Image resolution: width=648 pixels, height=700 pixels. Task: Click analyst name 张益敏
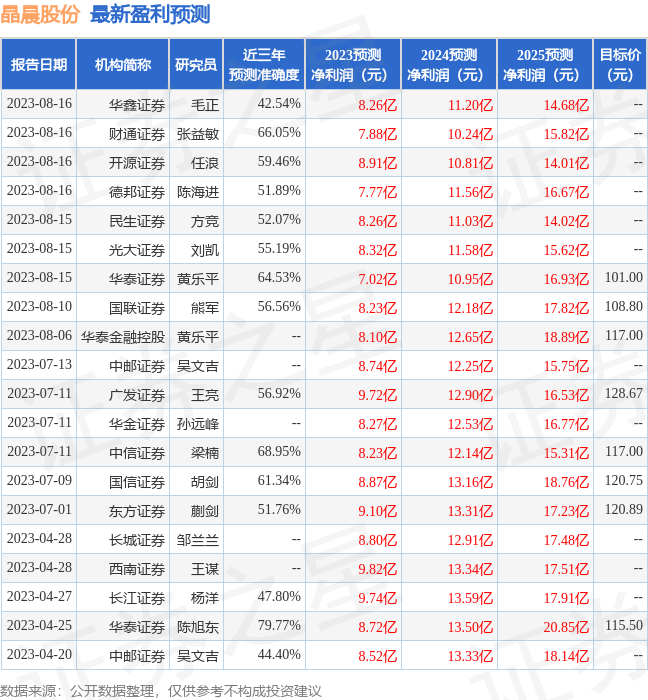pyautogui.click(x=198, y=134)
